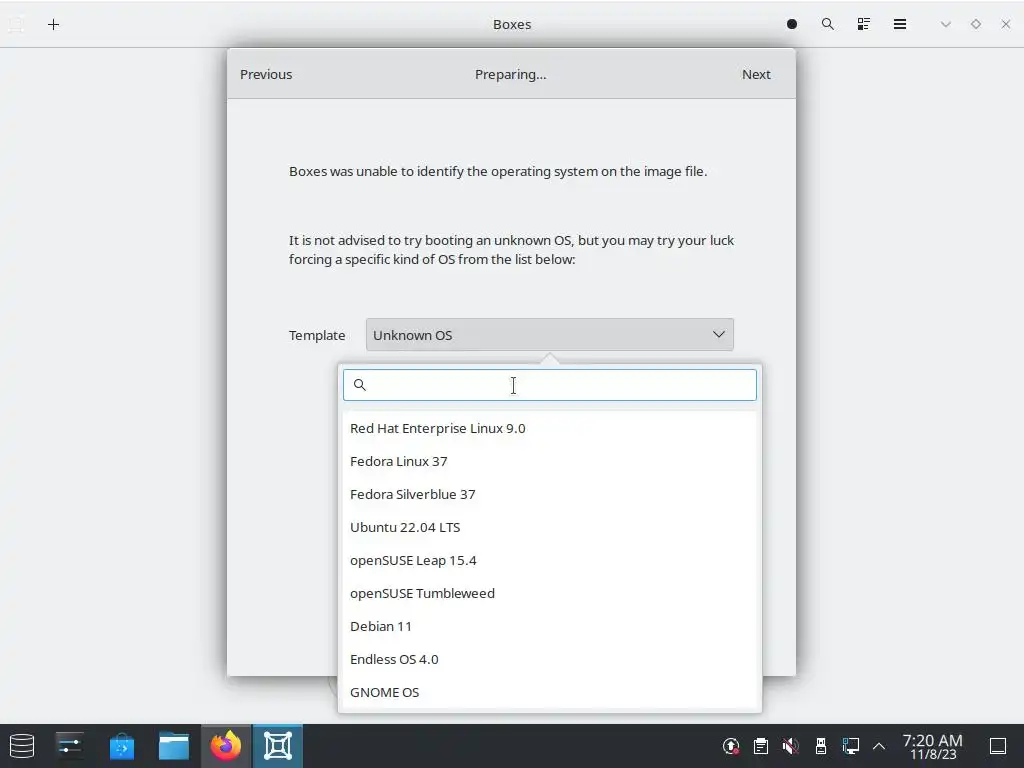
Task: Click the Next button in dialog
Action: (x=756, y=74)
